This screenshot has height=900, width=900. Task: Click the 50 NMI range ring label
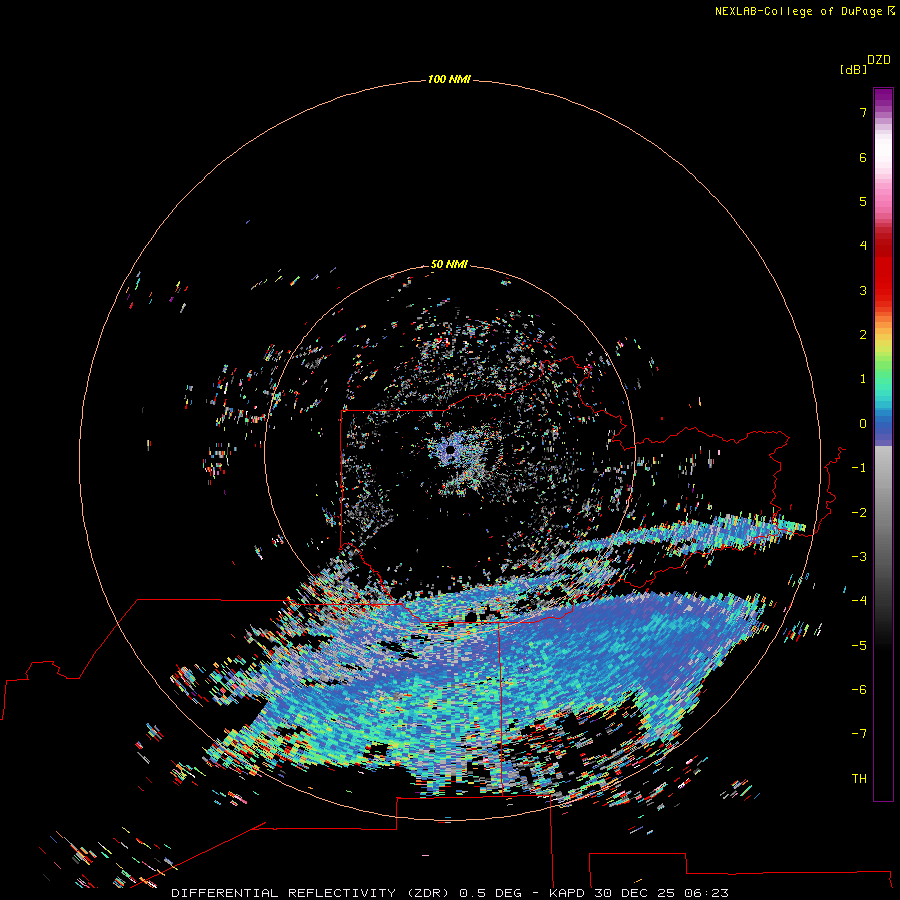449,264
